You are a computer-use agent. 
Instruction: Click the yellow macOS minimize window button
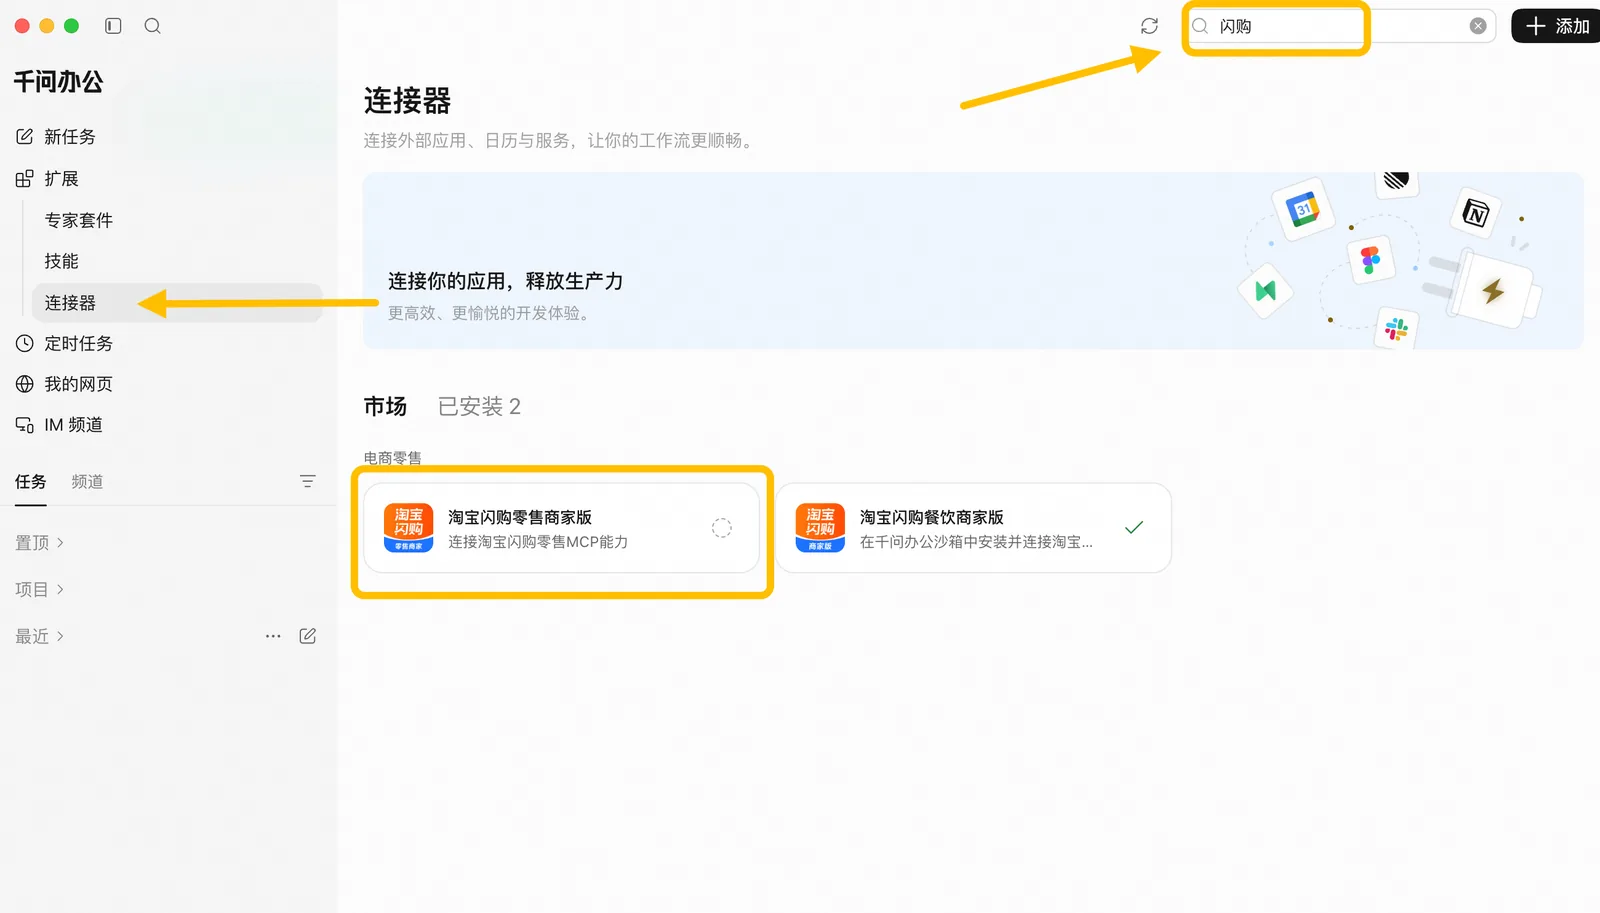[46, 26]
